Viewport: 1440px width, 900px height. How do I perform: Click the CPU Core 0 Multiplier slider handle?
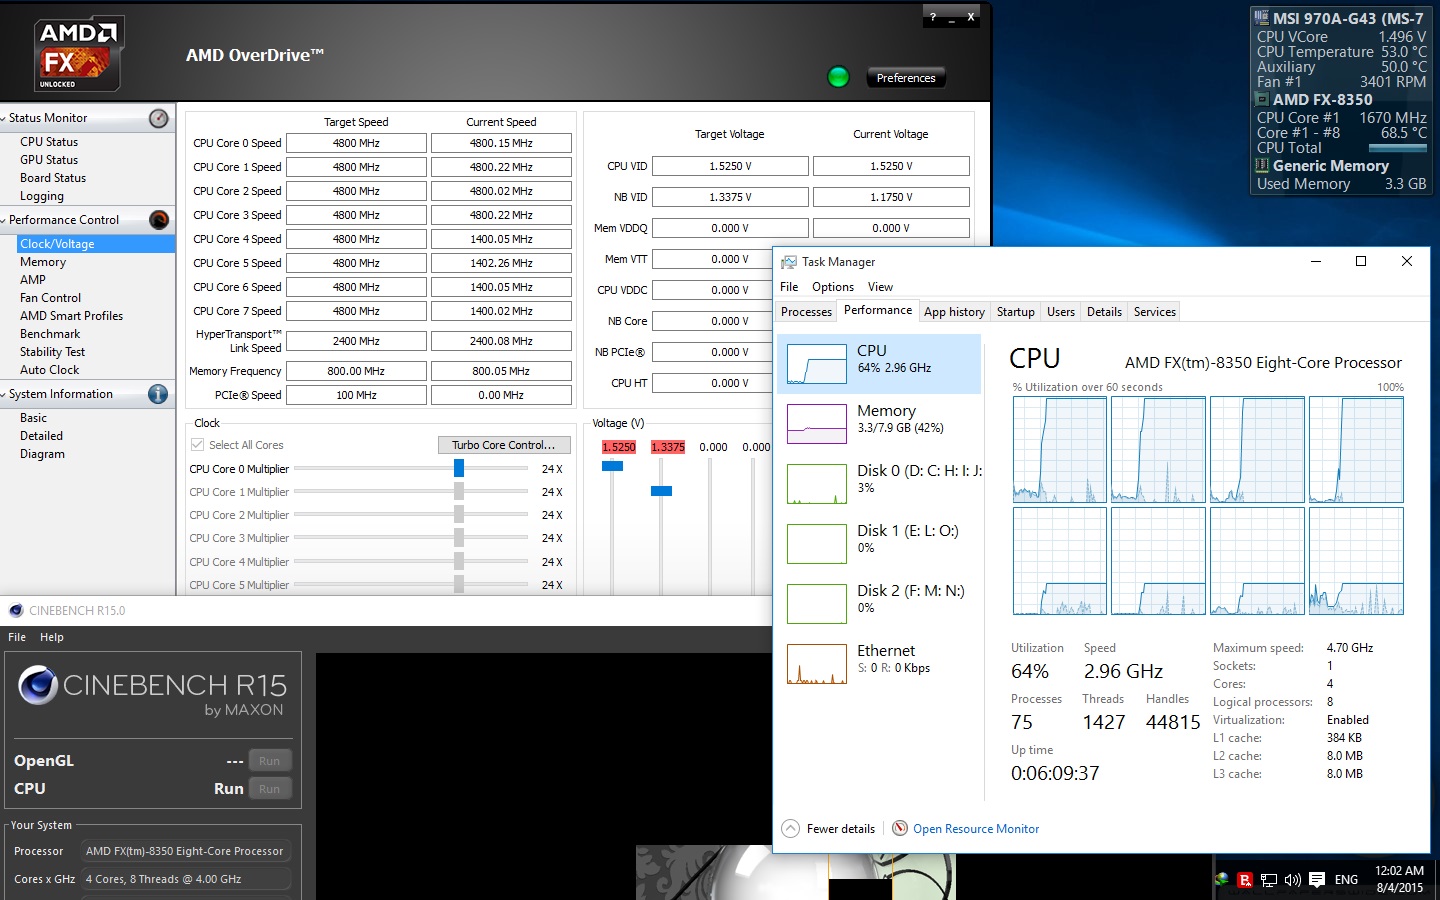pyautogui.click(x=459, y=468)
